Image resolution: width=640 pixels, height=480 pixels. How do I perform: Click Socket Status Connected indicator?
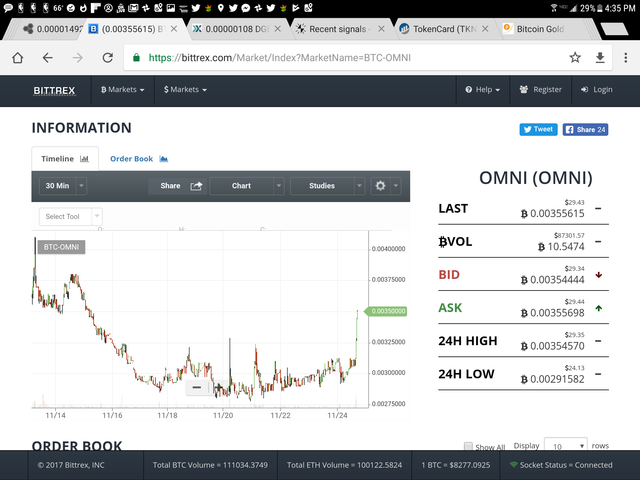point(561,465)
